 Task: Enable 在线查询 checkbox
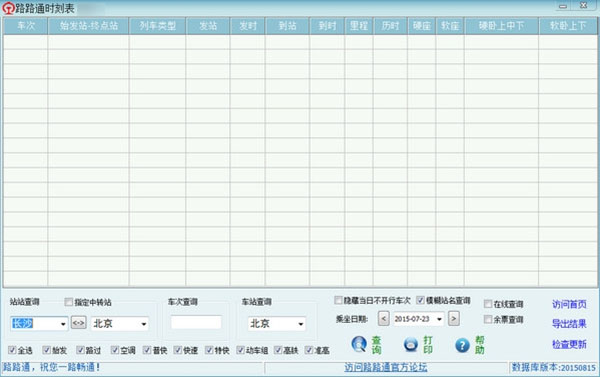click(x=488, y=304)
